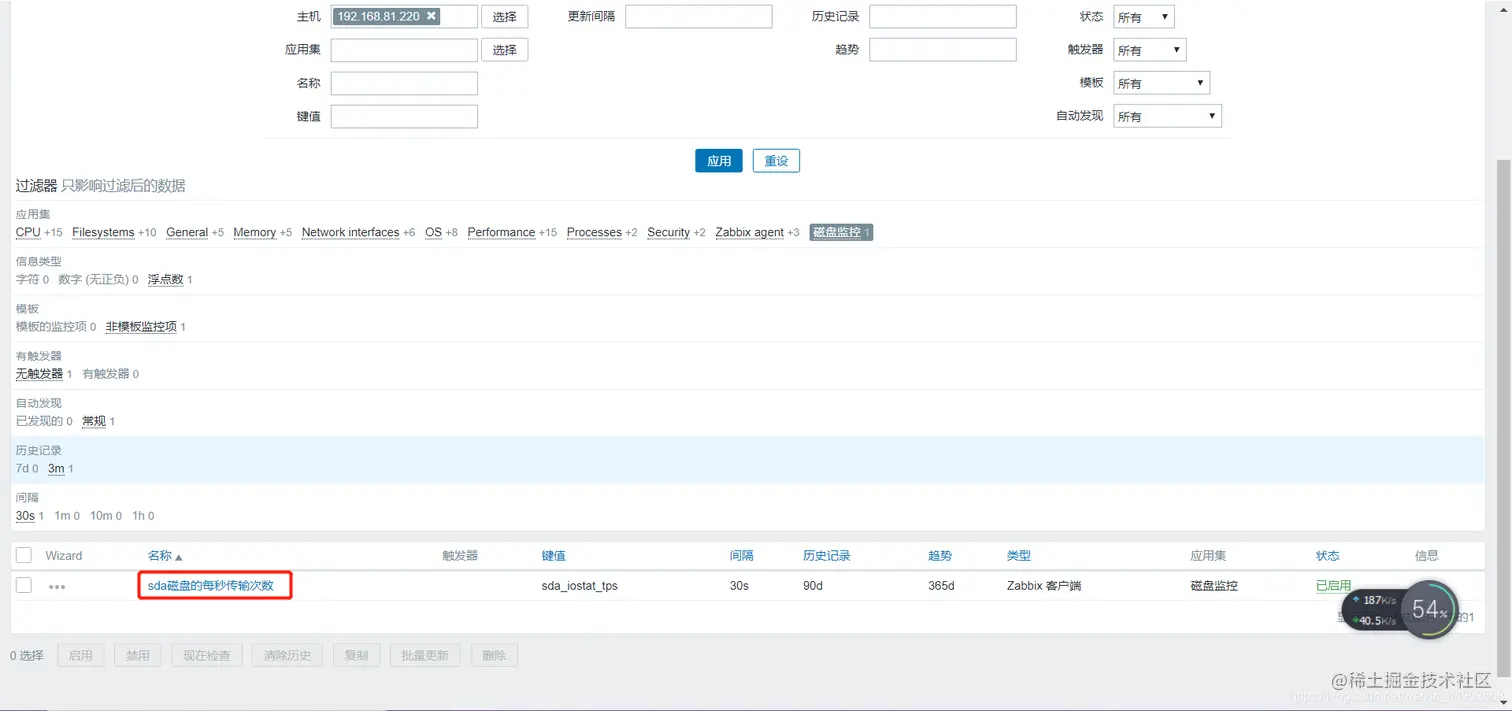Click 选择 button next to 应用集
This screenshot has width=1512, height=711.
tap(505, 50)
